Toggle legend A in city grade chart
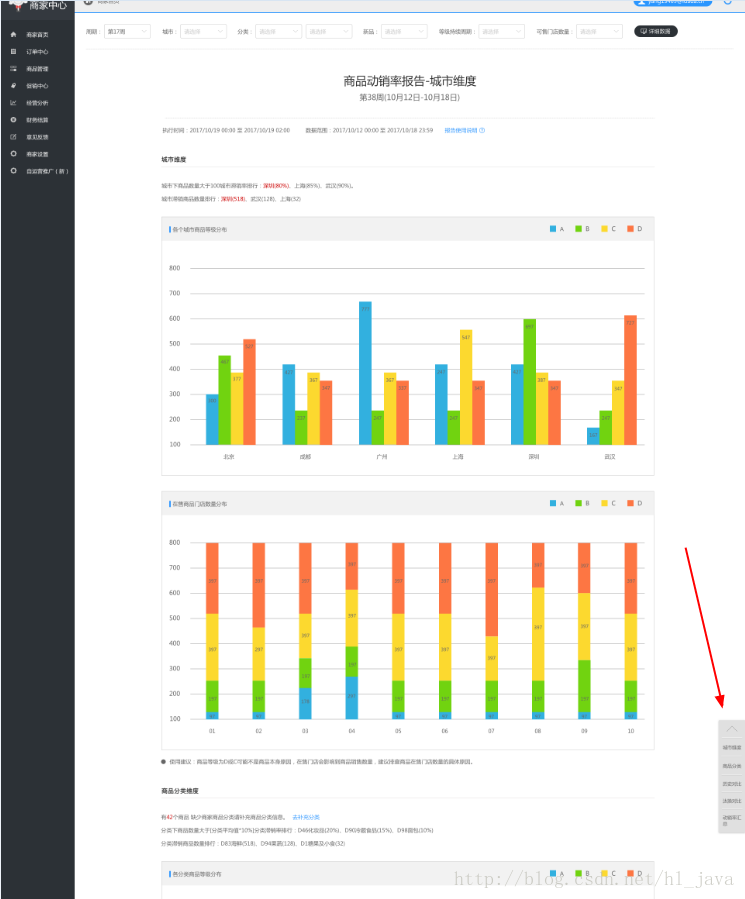 coord(557,229)
